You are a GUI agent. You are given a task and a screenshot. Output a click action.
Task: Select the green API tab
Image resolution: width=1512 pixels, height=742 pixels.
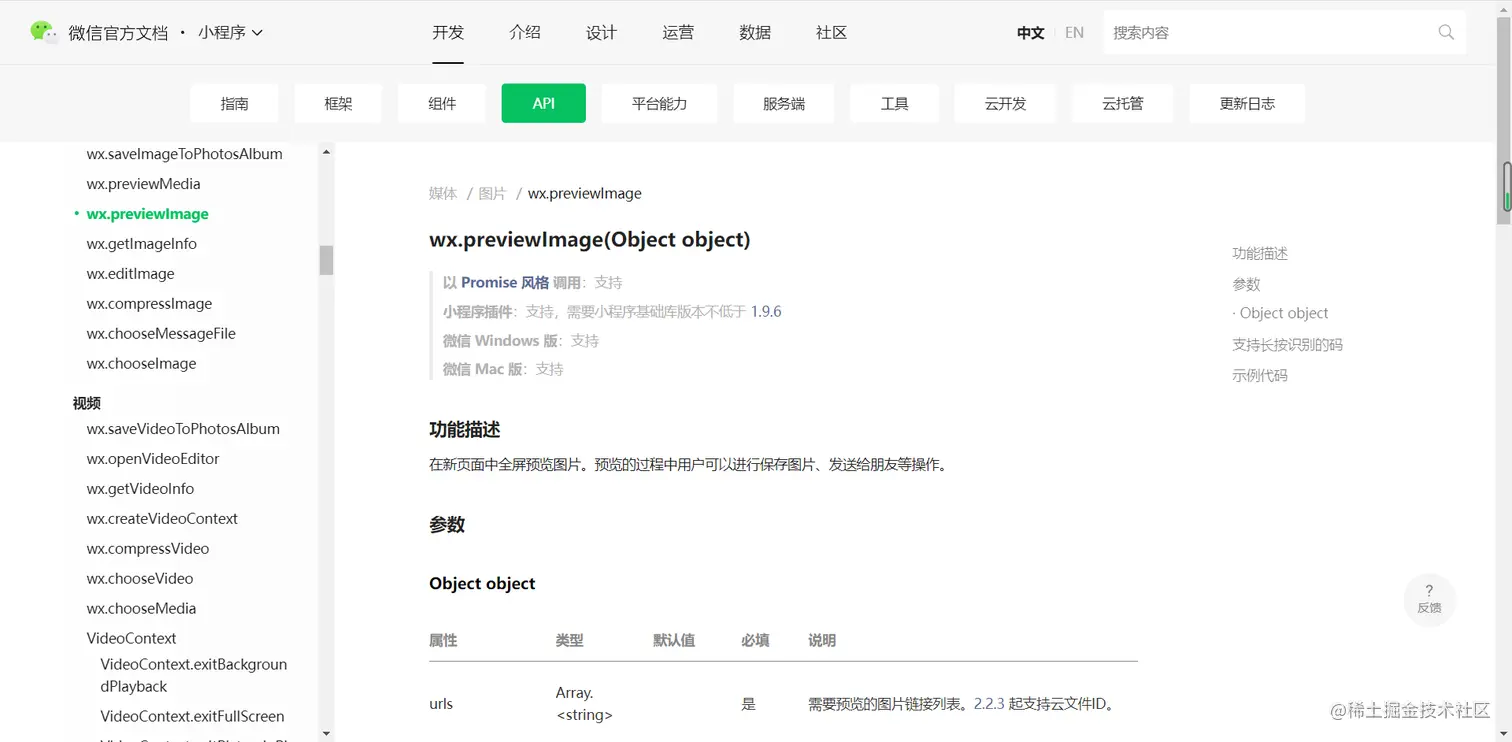click(x=544, y=103)
